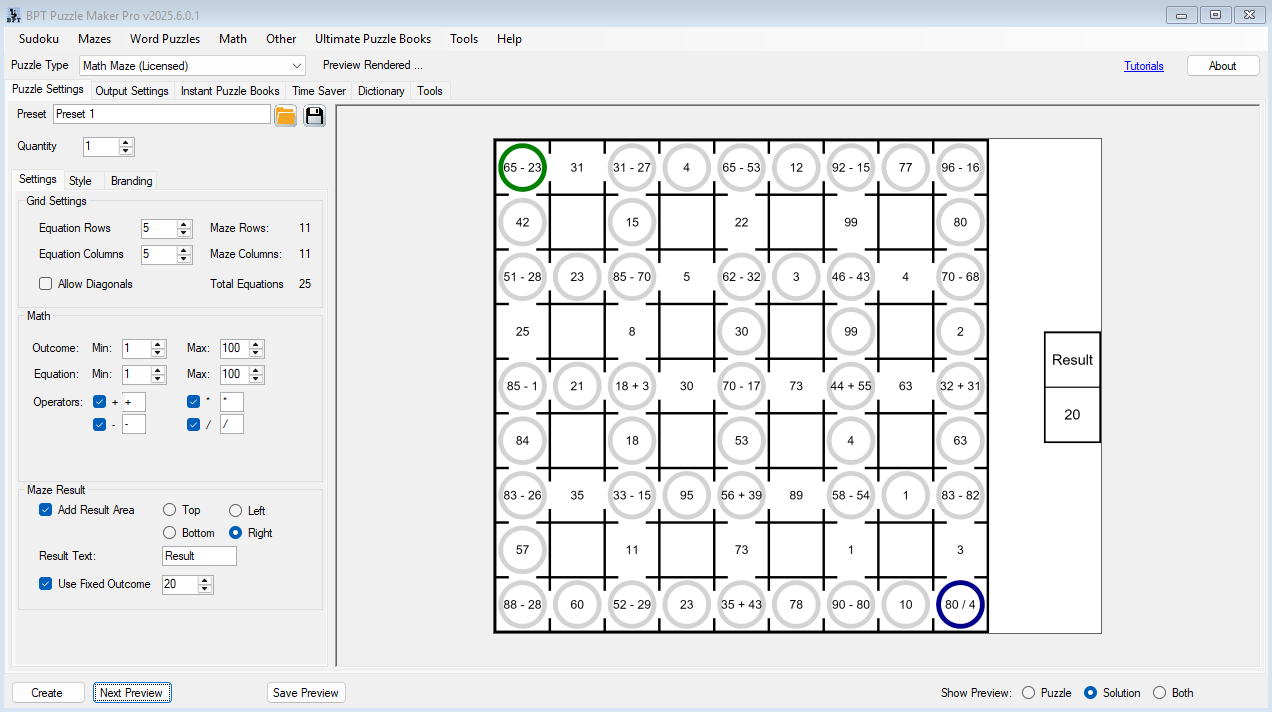Screen dimensions: 1272x712
Task: Click the Next Preview button
Action: point(132,693)
